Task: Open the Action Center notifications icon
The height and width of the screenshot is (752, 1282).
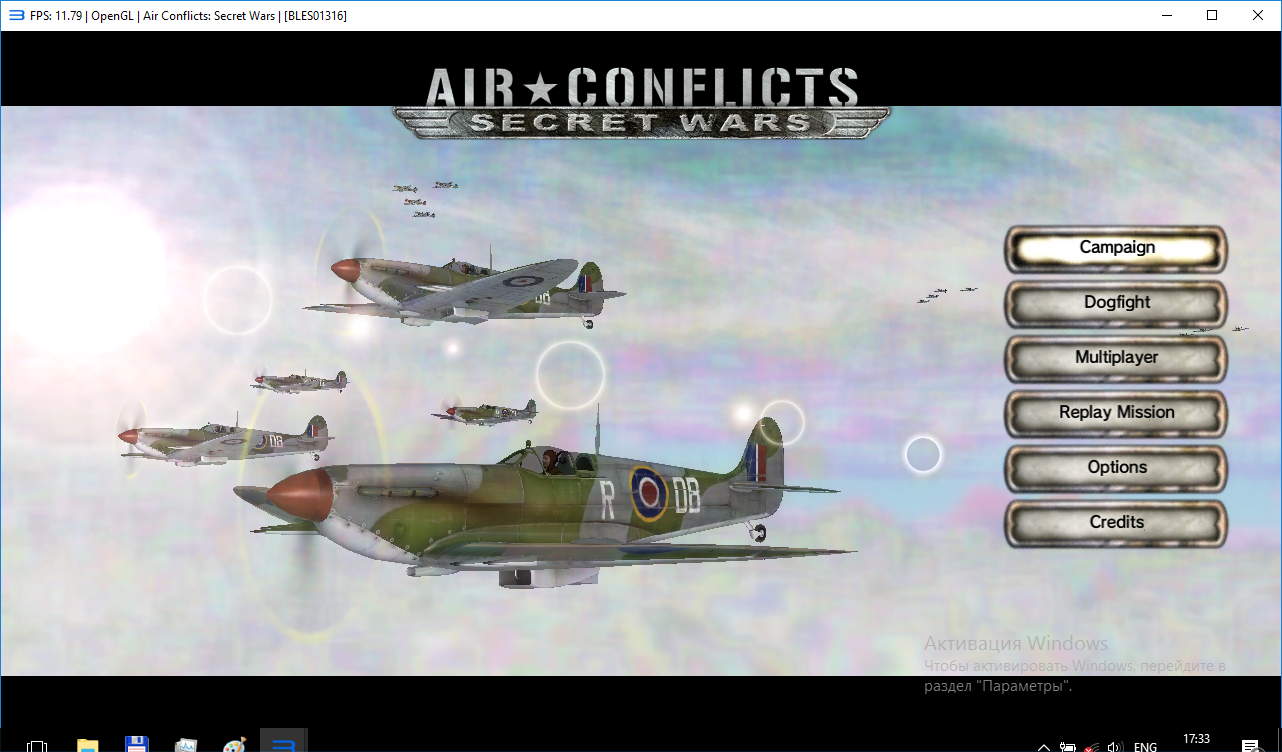Action: click(1250, 746)
